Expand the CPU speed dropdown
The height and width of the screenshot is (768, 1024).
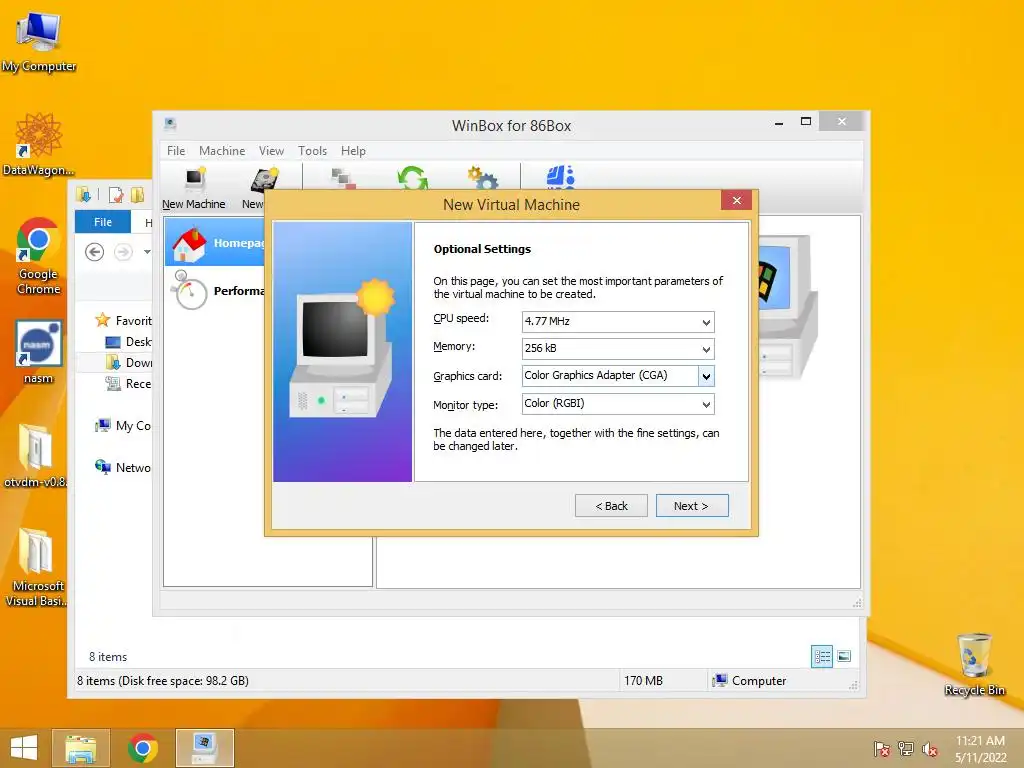click(706, 322)
